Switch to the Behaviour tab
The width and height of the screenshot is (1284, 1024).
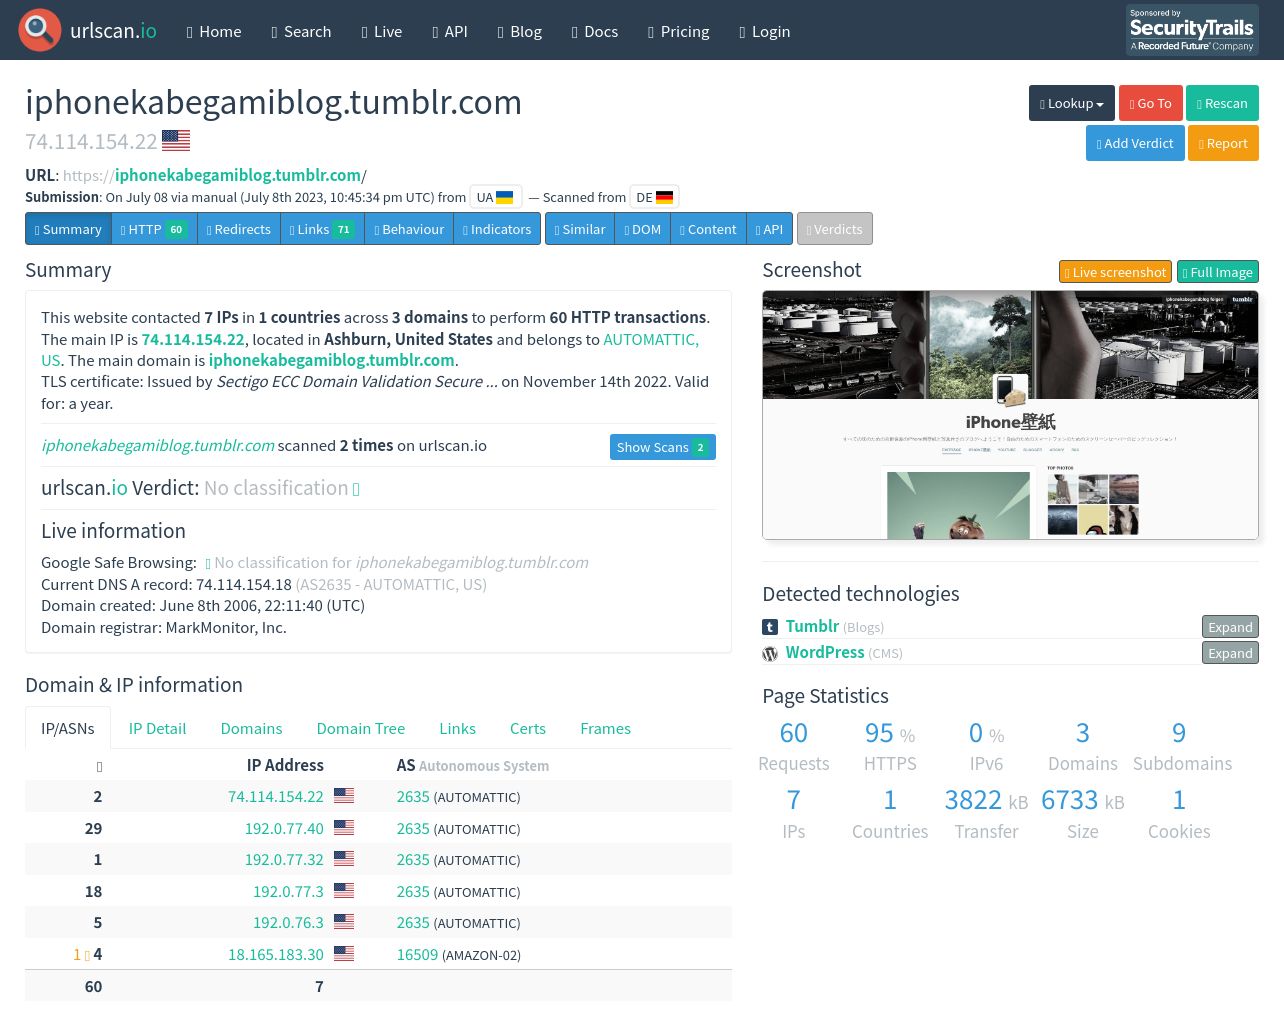pos(409,229)
